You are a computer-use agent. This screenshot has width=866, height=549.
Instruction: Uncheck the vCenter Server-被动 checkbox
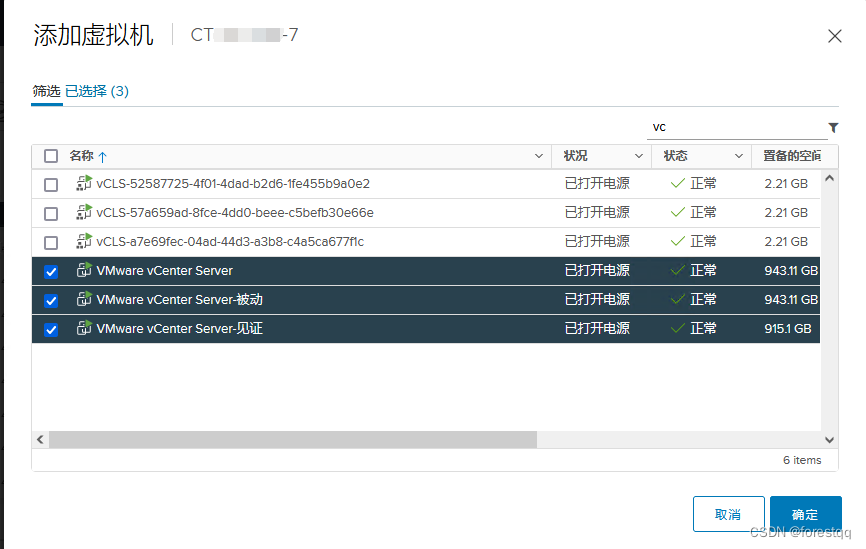point(51,301)
